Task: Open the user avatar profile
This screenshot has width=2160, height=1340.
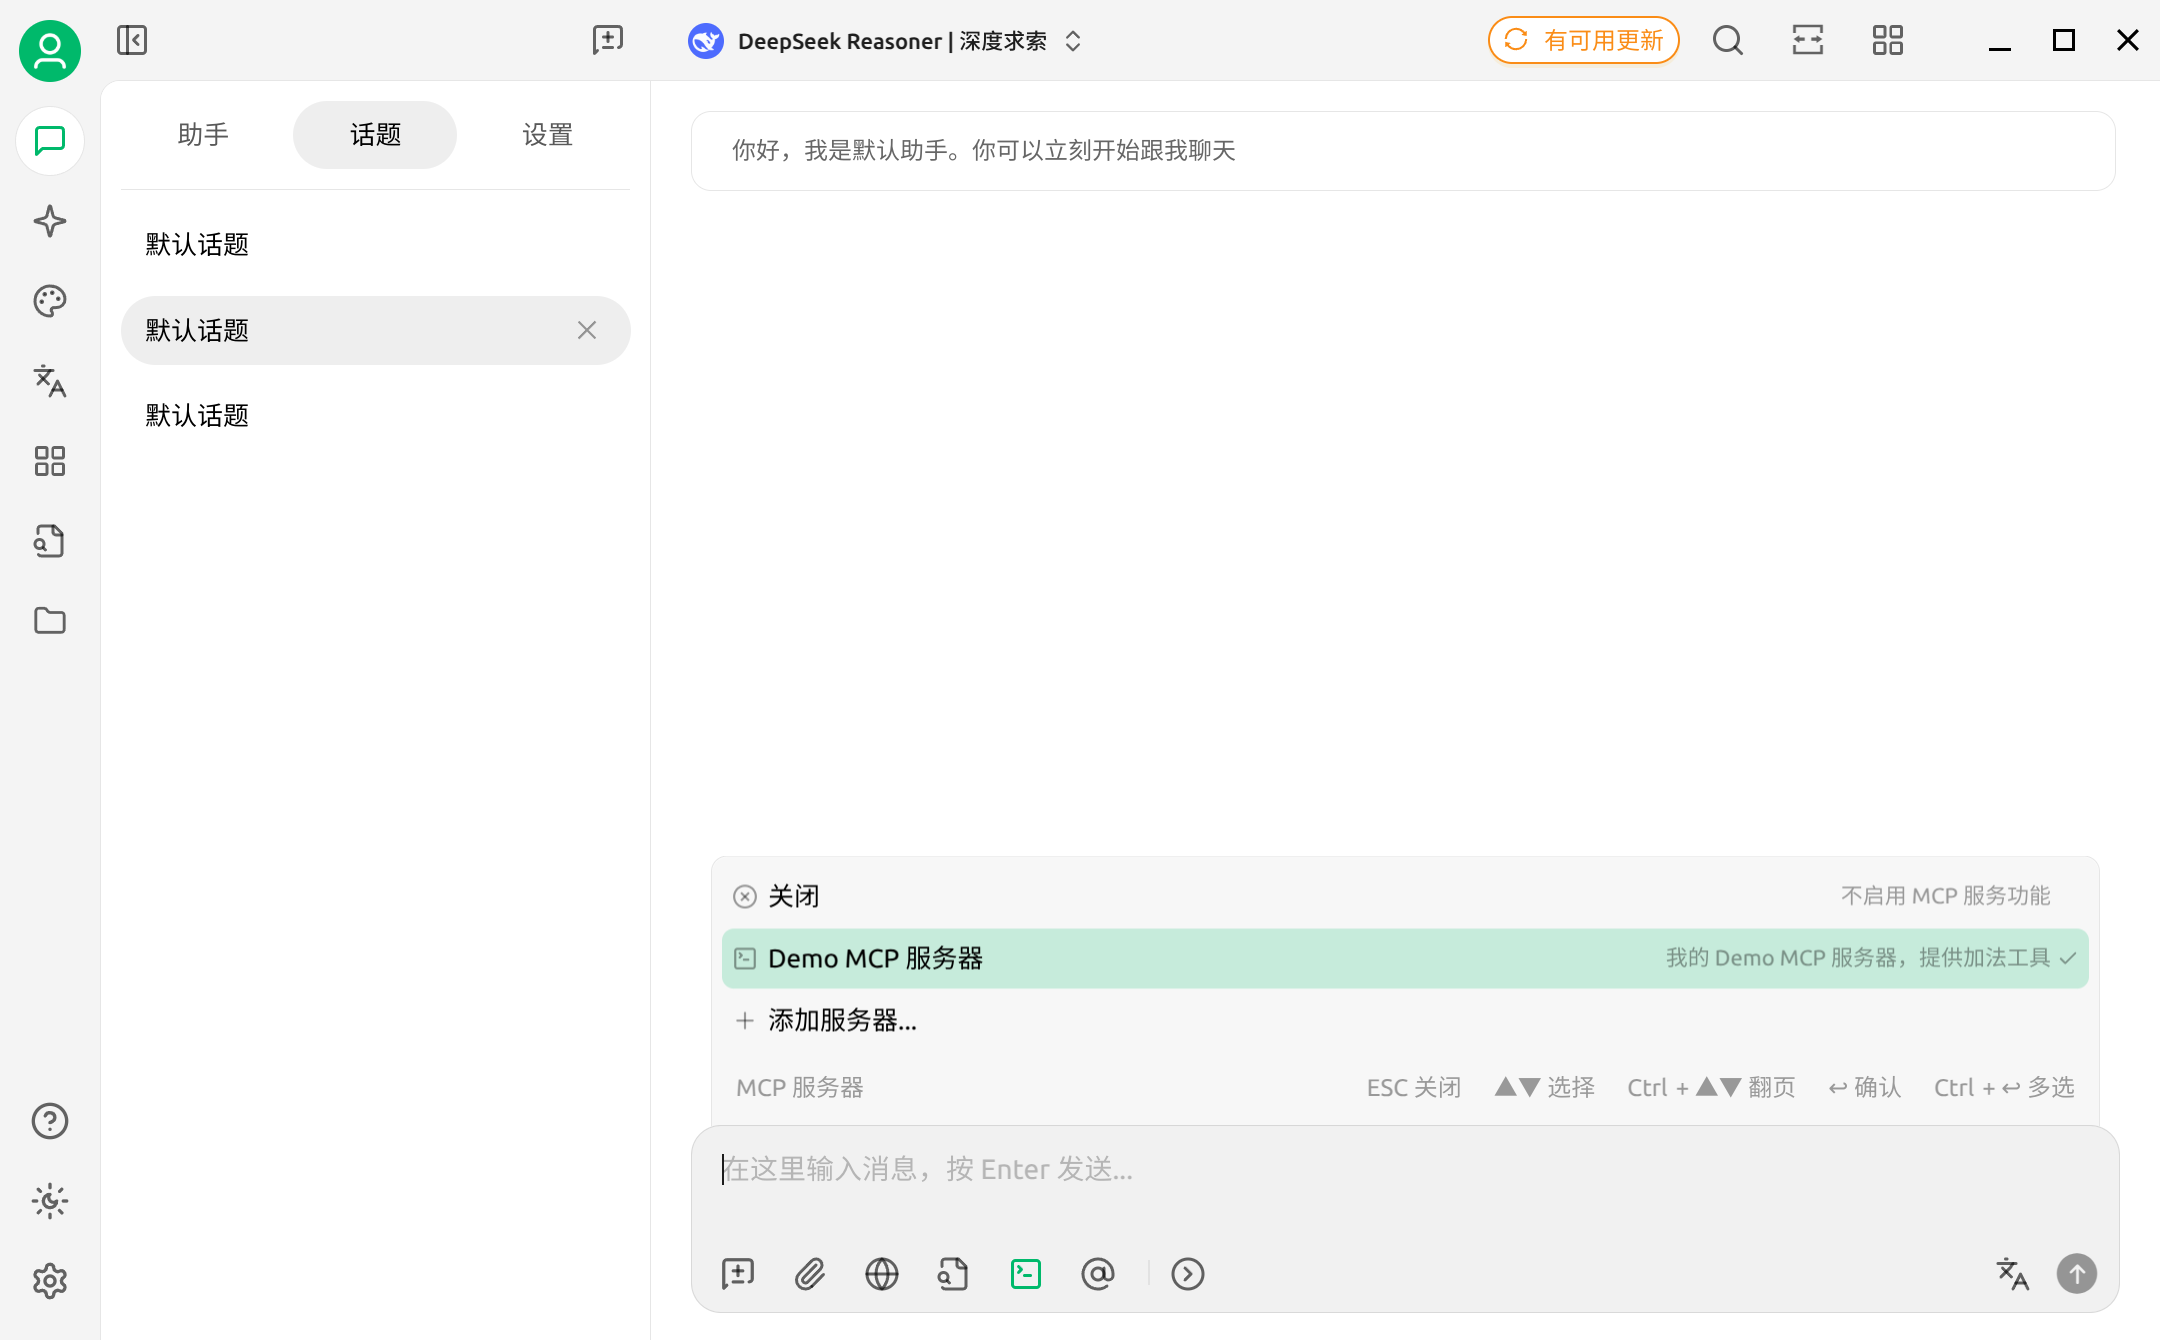Action: [50, 50]
